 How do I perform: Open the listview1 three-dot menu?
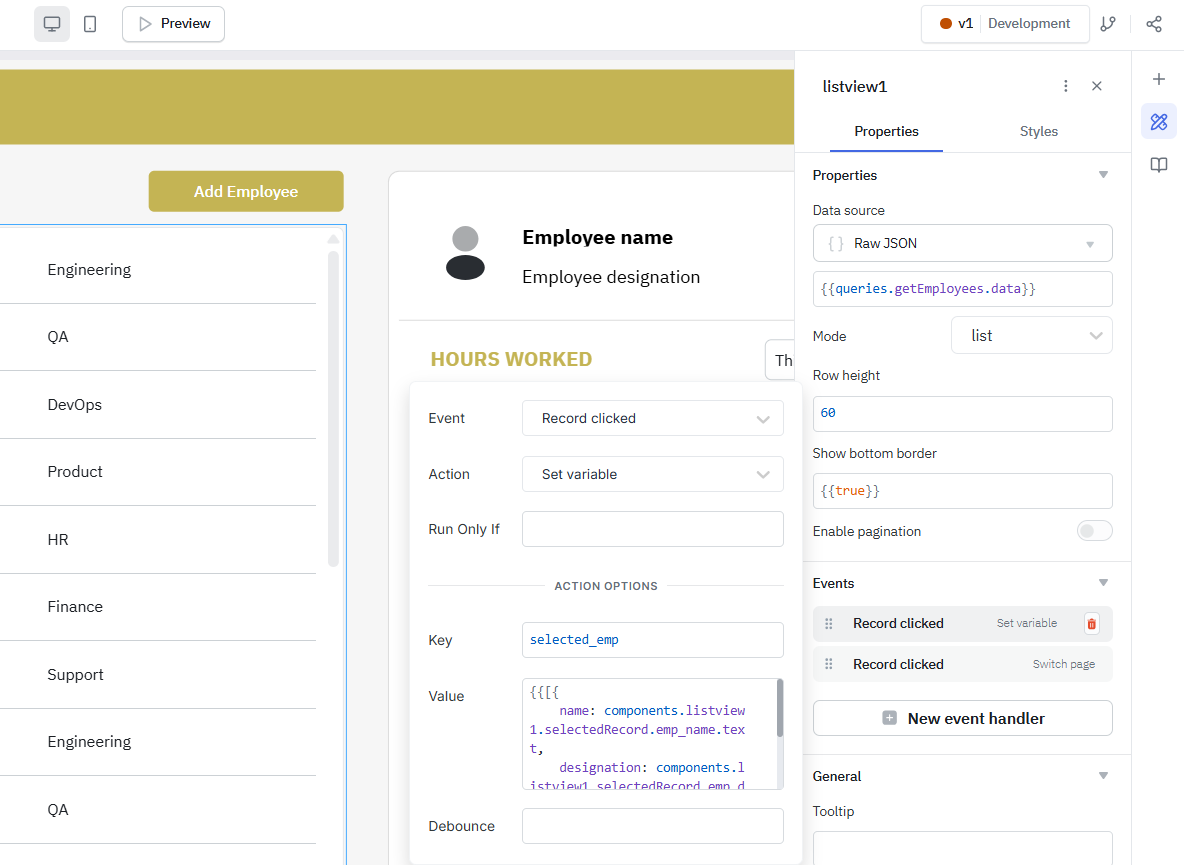coord(1065,86)
